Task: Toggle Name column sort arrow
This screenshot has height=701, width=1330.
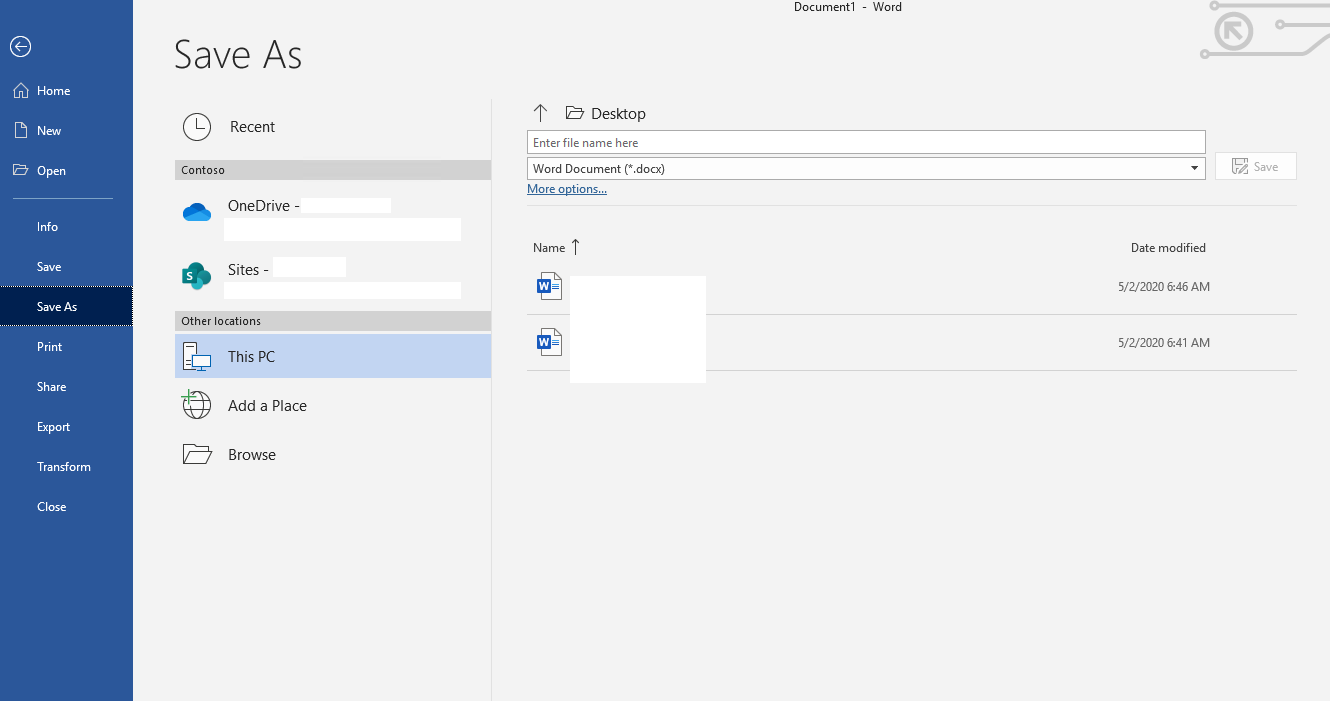Action: pos(575,247)
